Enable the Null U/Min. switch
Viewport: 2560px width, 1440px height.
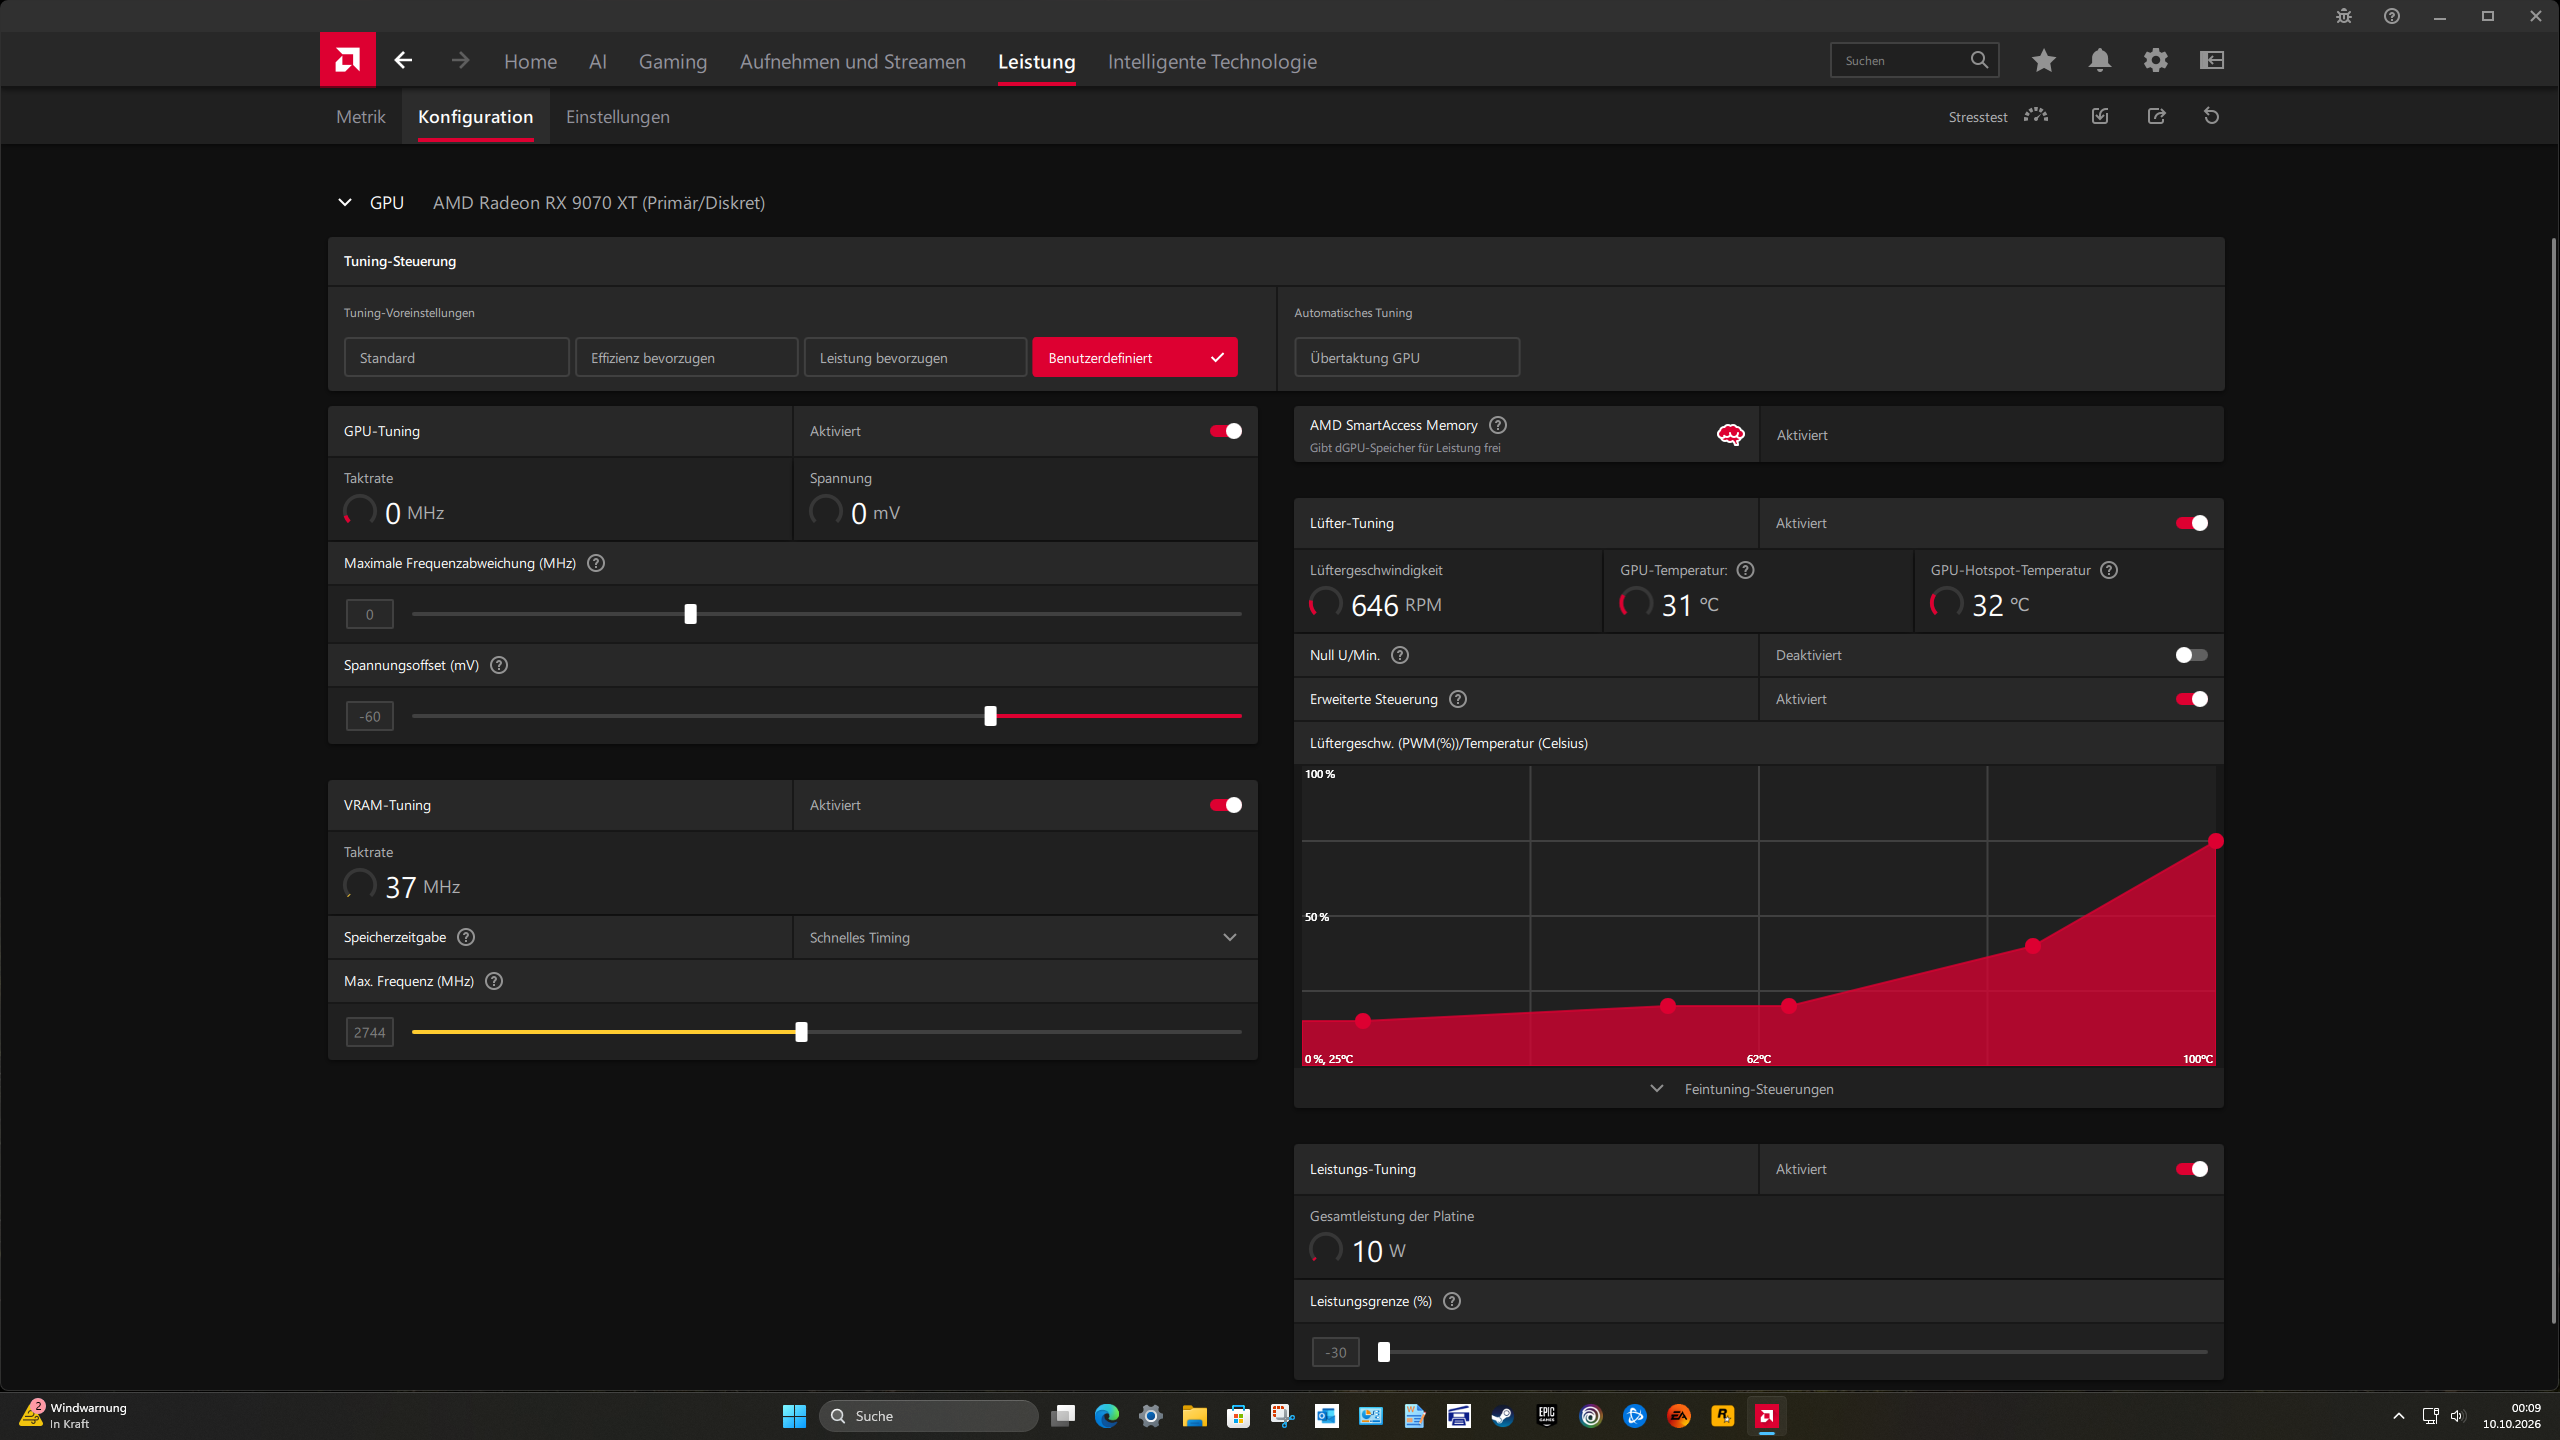(x=2192, y=655)
